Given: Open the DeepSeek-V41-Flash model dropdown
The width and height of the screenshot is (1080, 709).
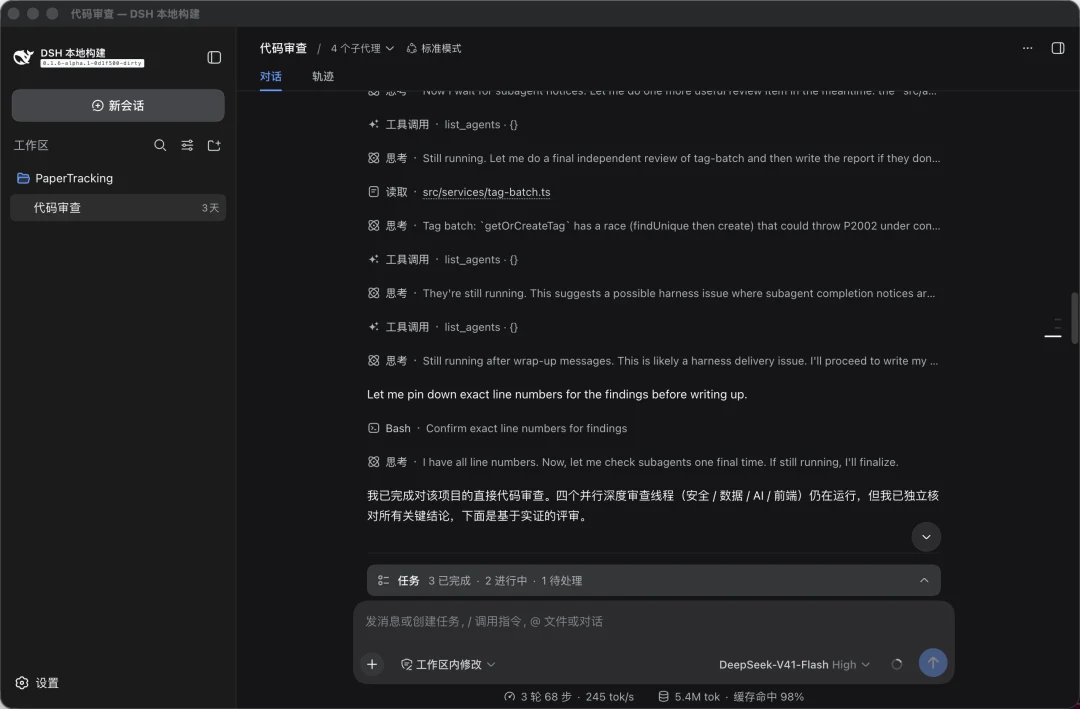Looking at the screenshot, I should [x=794, y=664].
